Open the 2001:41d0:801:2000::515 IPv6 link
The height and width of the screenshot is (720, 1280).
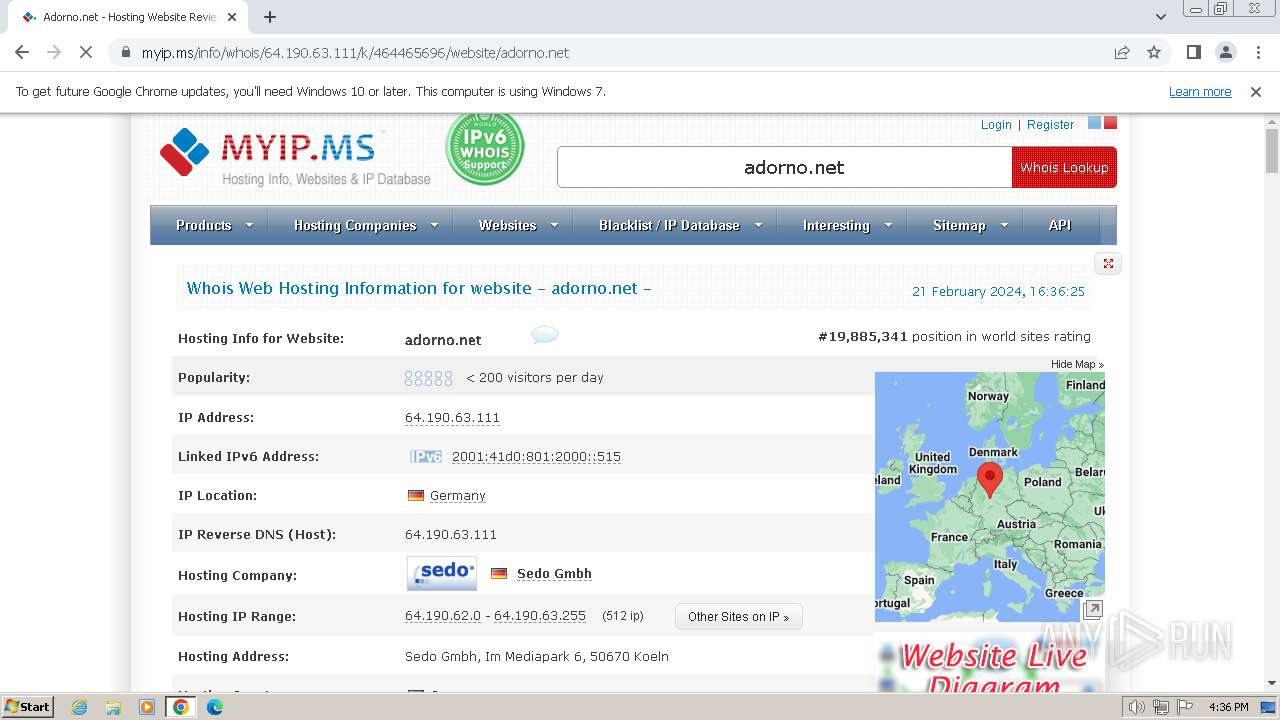coord(536,457)
